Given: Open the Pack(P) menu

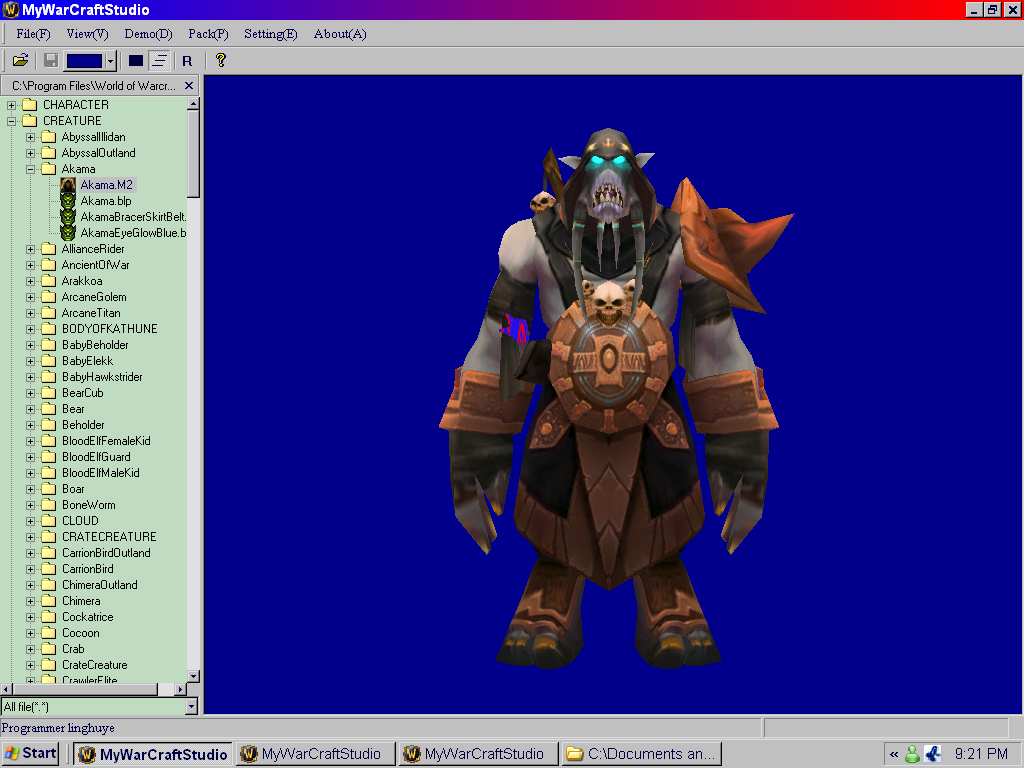Looking at the screenshot, I should point(208,34).
